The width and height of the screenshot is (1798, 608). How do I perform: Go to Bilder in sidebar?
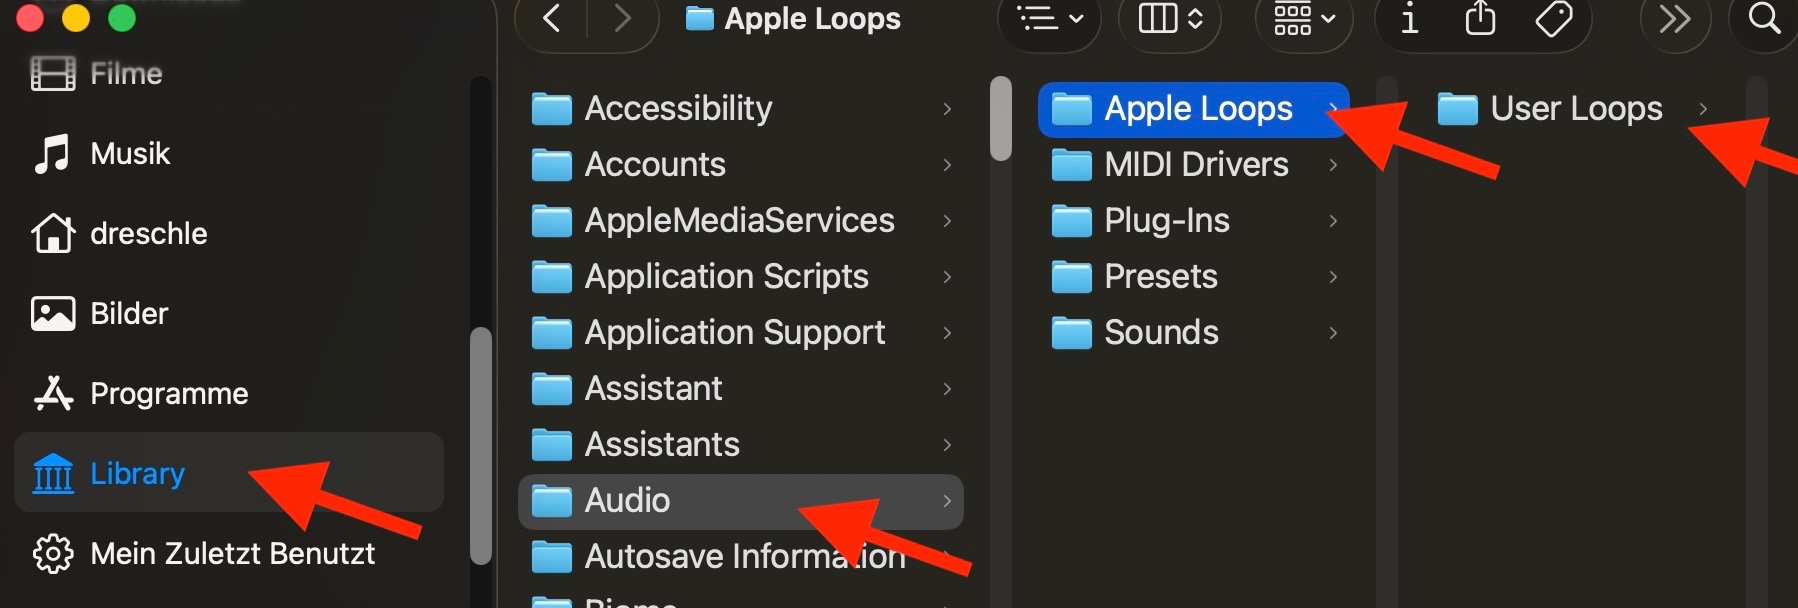click(129, 314)
